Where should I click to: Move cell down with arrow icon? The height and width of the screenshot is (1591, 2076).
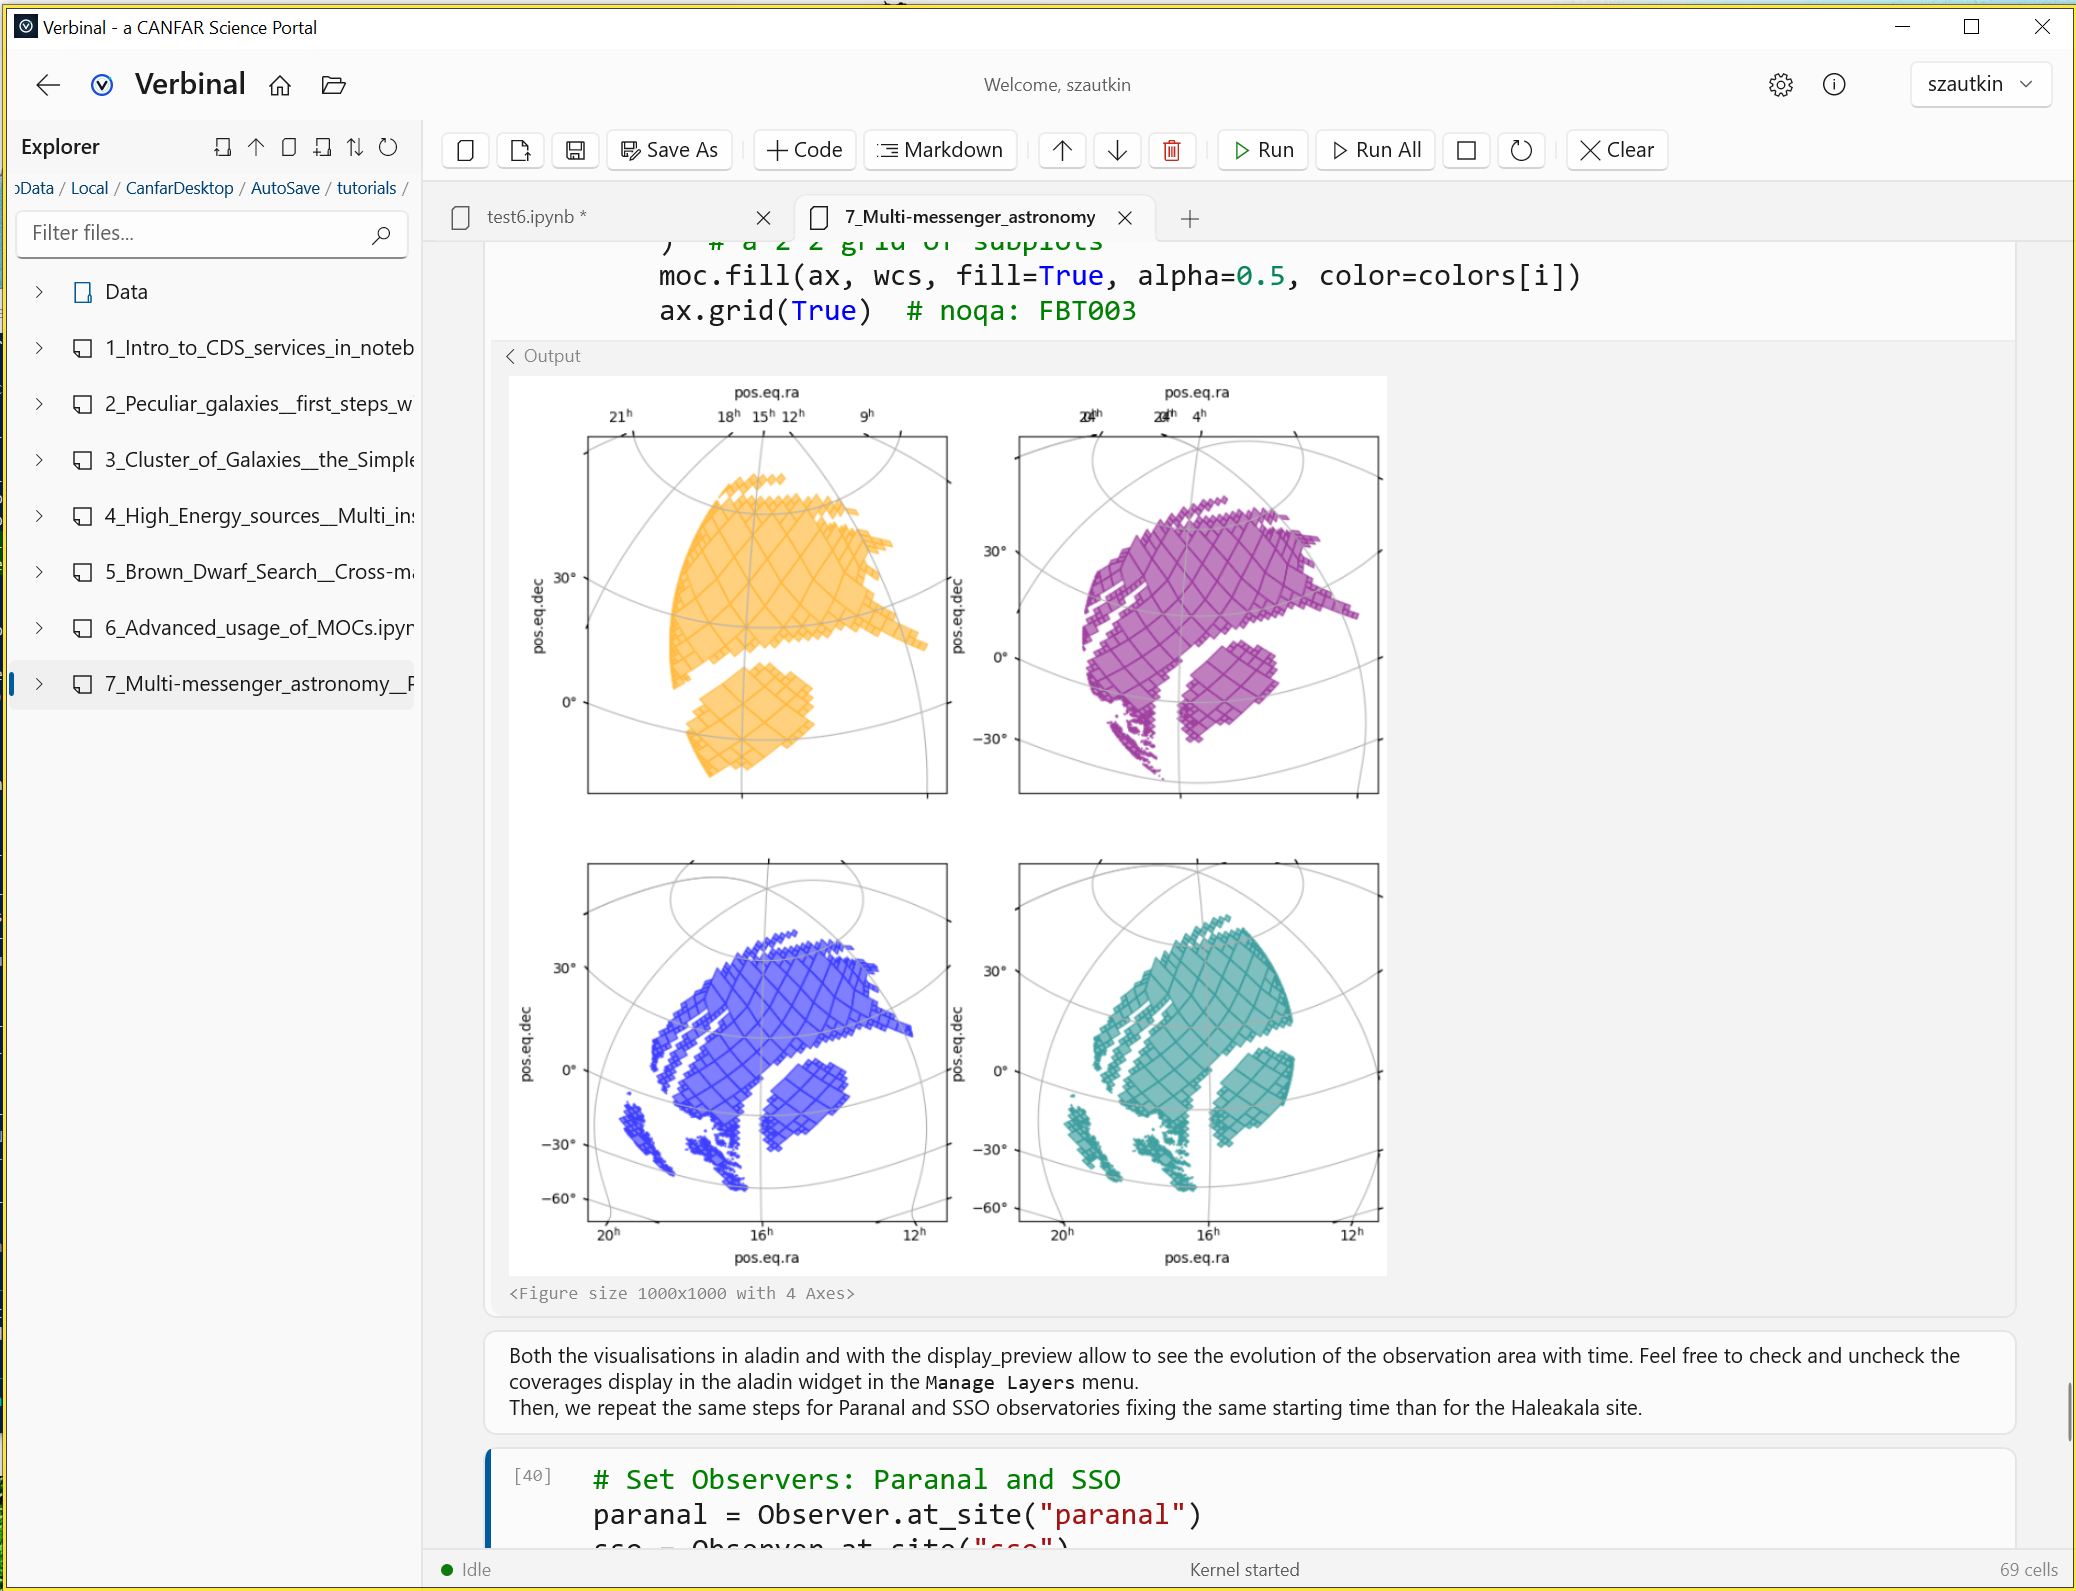(x=1117, y=150)
